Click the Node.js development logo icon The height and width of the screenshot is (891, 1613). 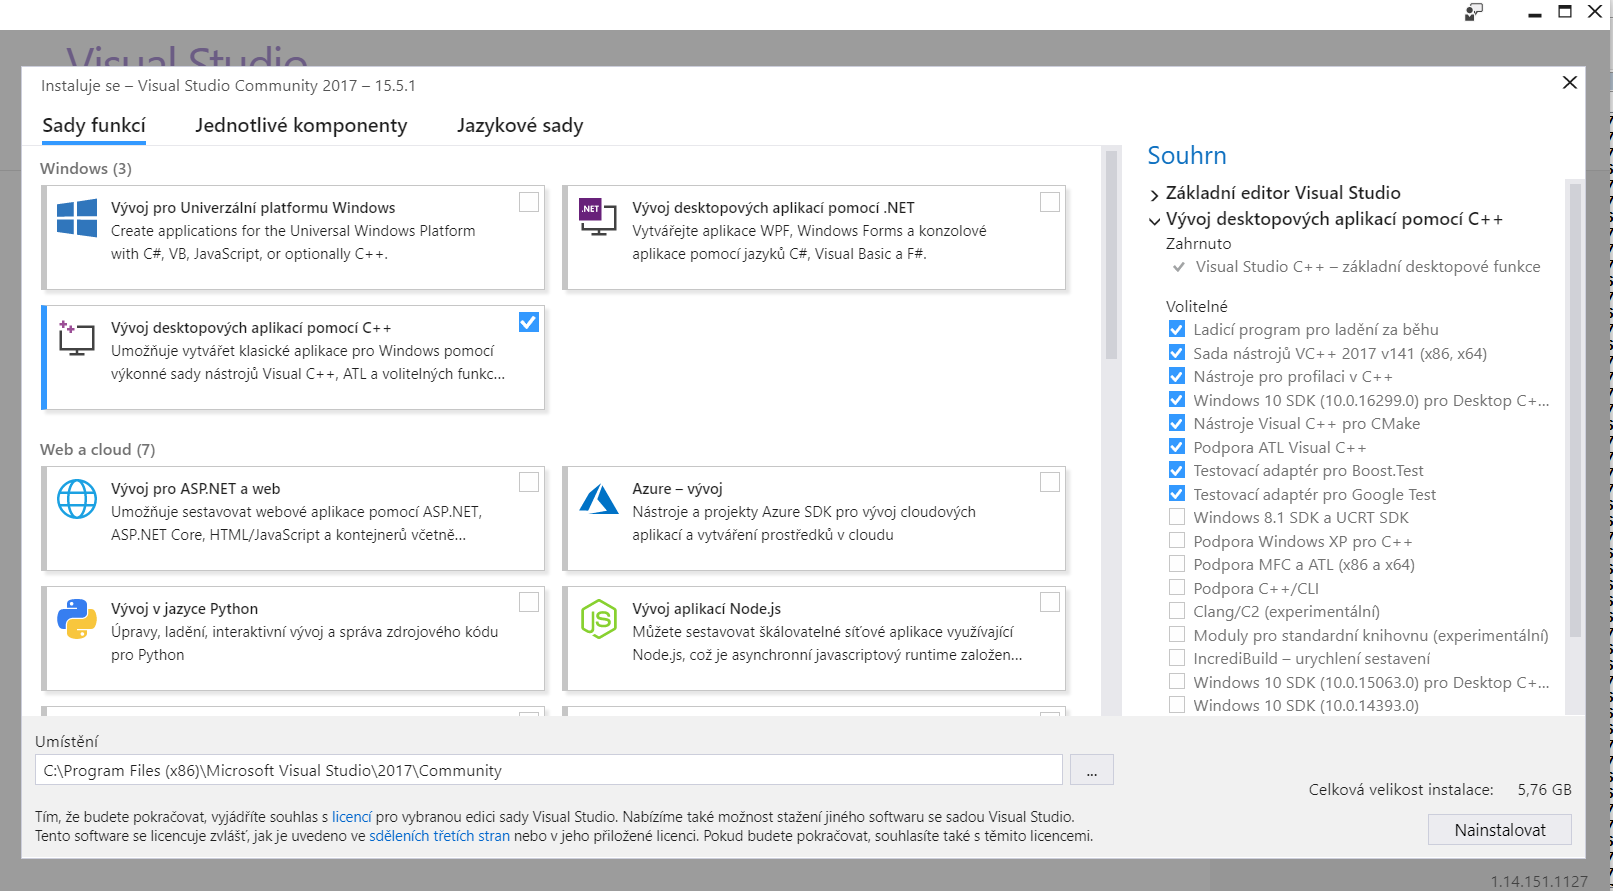click(x=598, y=619)
